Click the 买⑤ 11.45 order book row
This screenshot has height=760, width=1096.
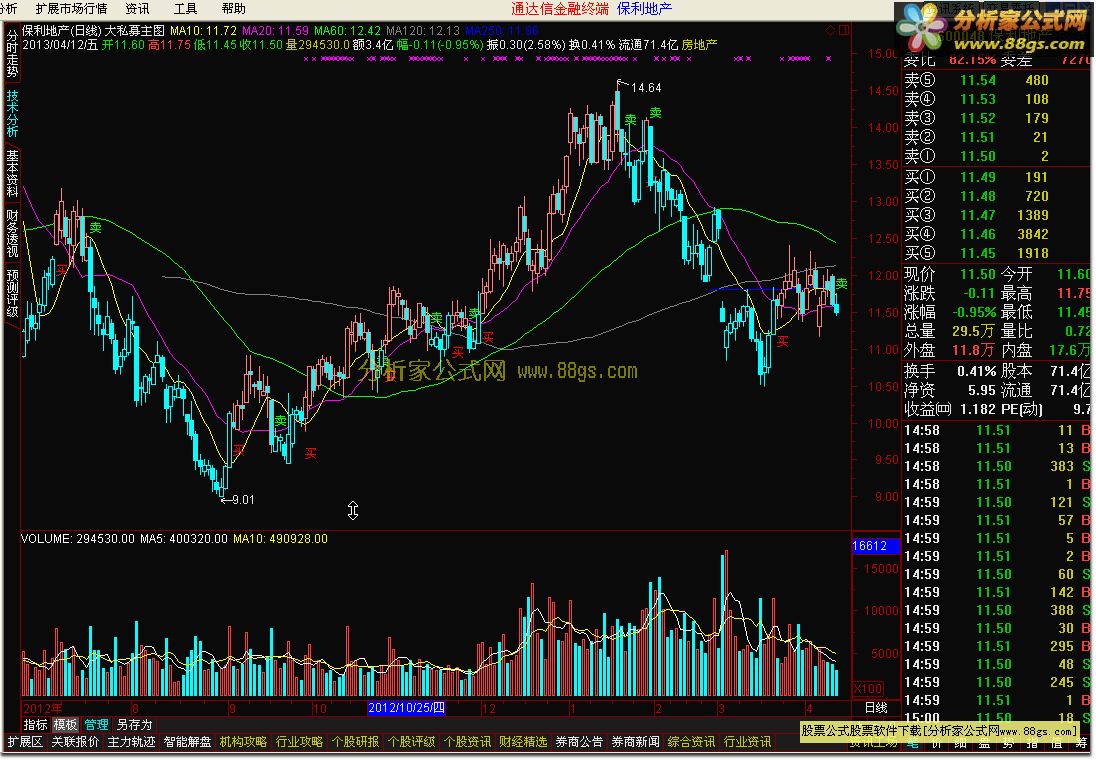pyautogui.click(x=997, y=253)
